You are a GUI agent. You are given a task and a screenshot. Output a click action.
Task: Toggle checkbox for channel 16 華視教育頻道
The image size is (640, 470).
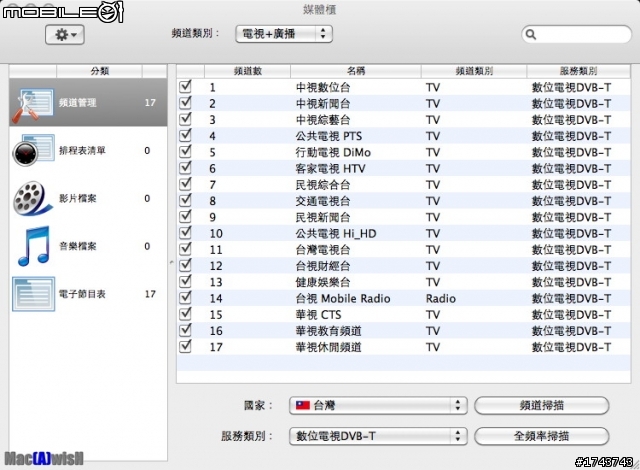(x=185, y=330)
